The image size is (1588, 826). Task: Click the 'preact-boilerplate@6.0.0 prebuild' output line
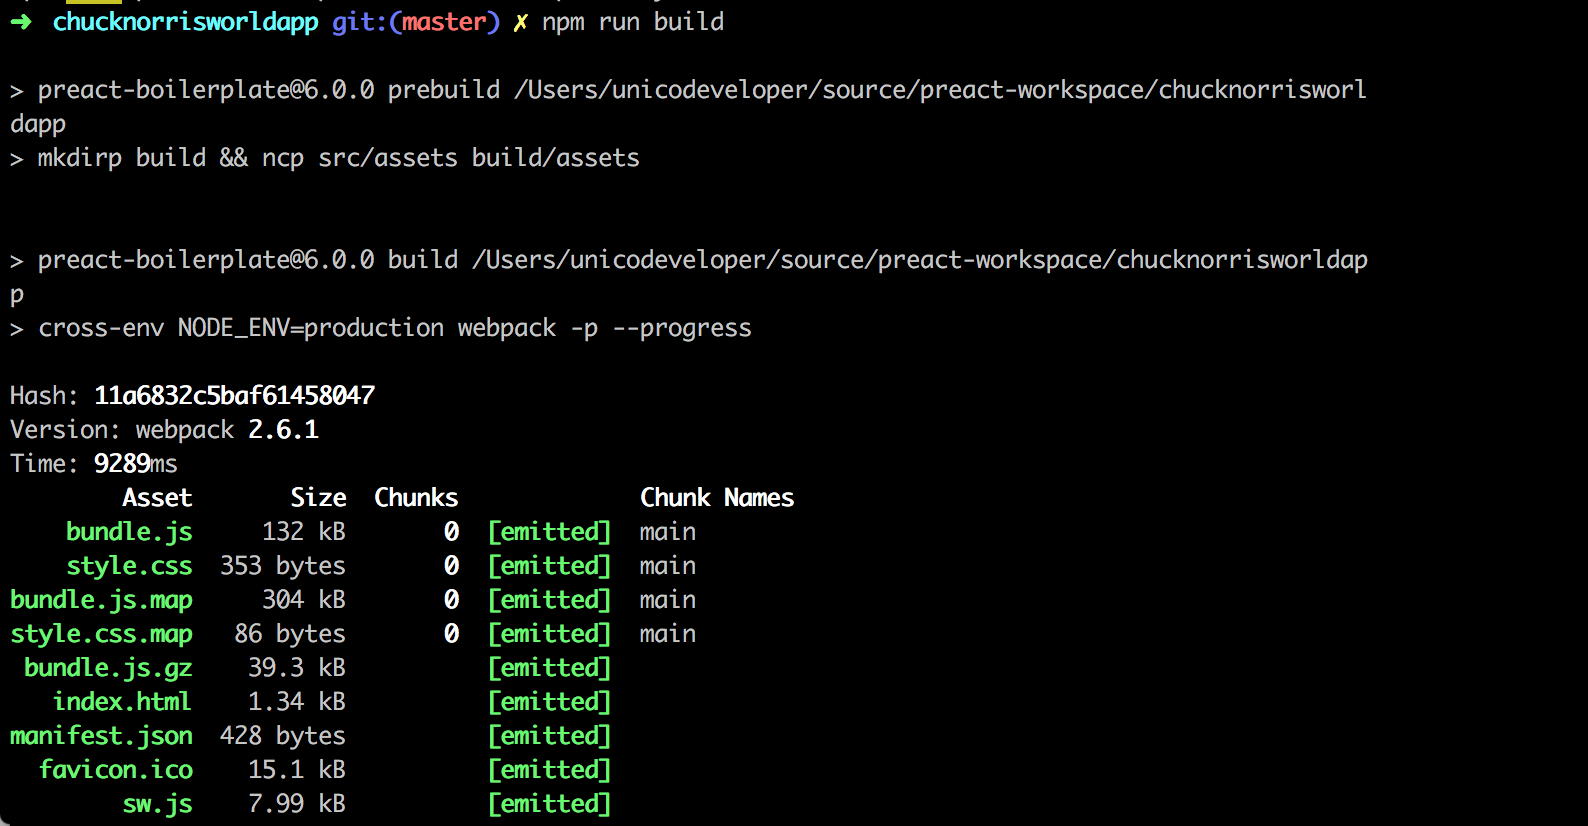(x=688, y=107)
